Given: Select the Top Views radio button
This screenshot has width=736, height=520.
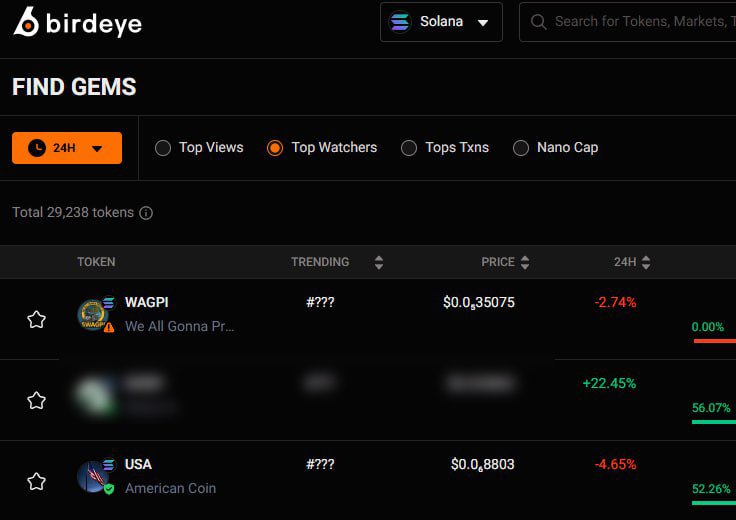Looking at the screenshot, I should tap(163, 148).
